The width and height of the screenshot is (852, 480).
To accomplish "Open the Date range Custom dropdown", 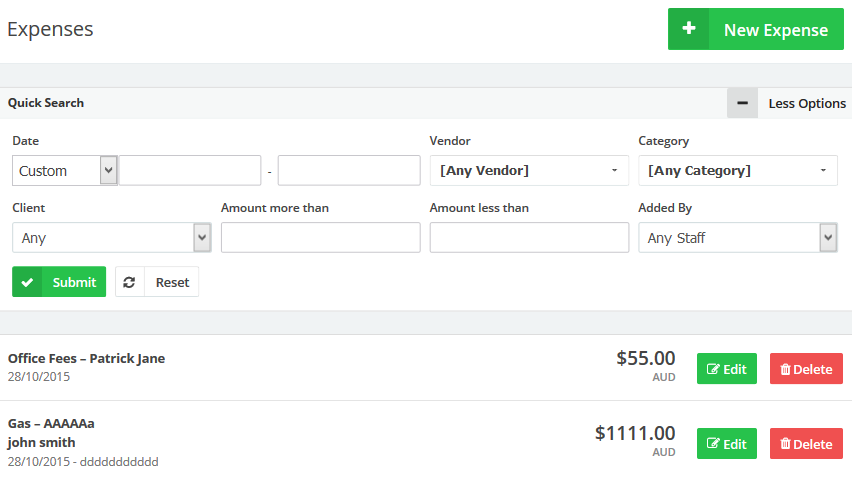I will pyautogui.click(x=65, y=171).
